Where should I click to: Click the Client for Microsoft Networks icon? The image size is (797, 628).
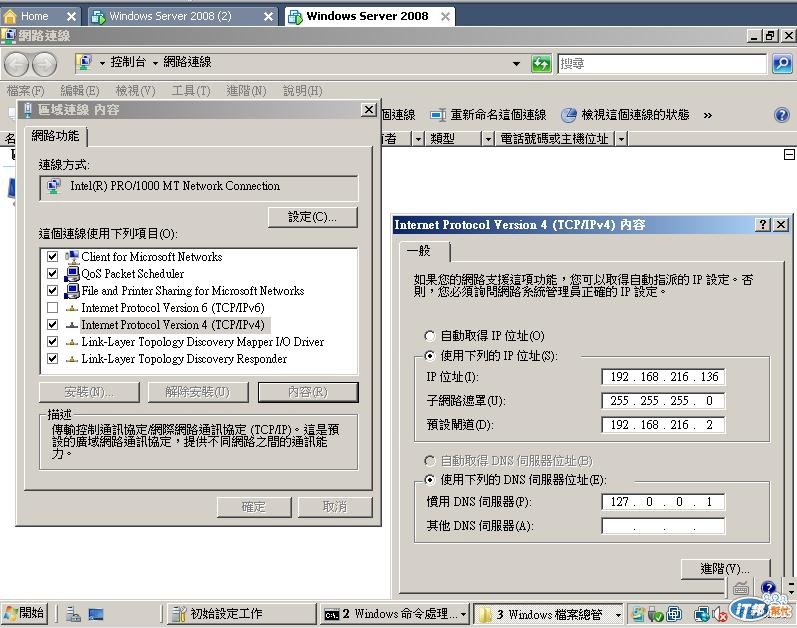(72, 257)
